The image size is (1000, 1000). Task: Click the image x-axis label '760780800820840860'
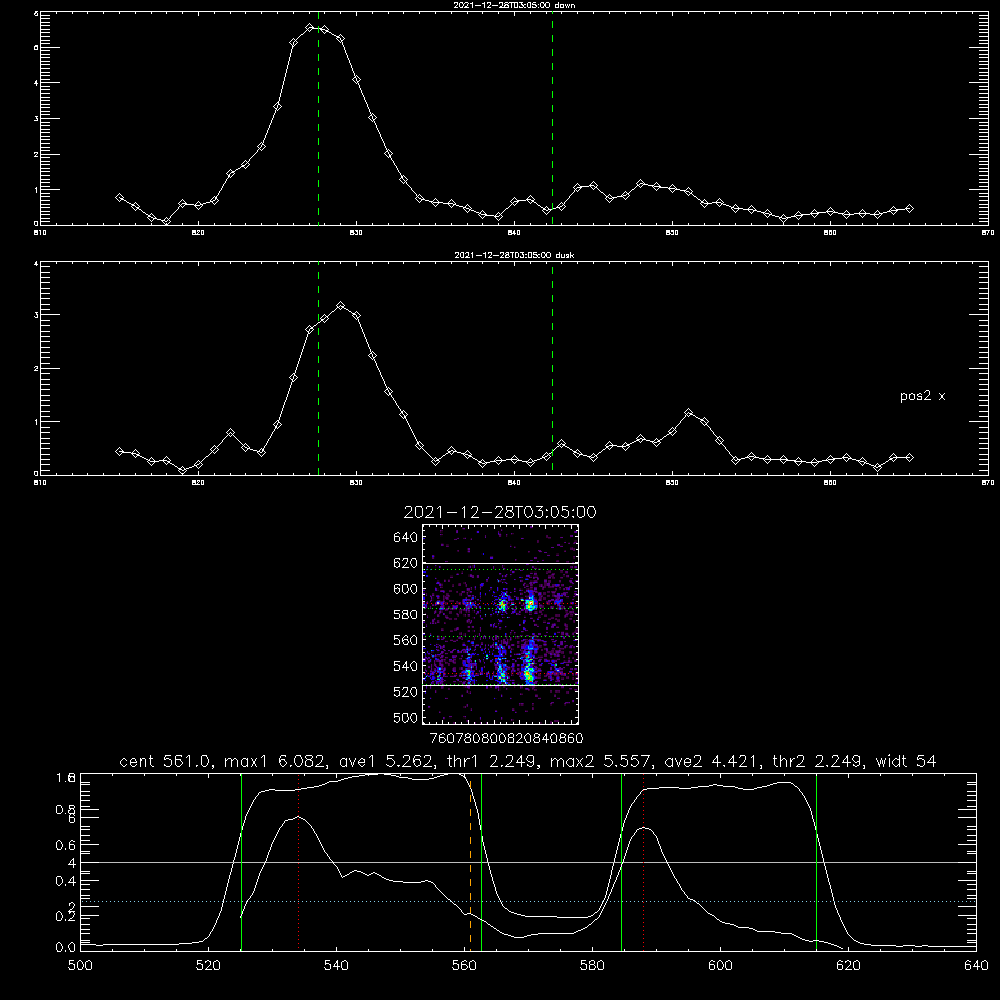[x=506, y=738]
